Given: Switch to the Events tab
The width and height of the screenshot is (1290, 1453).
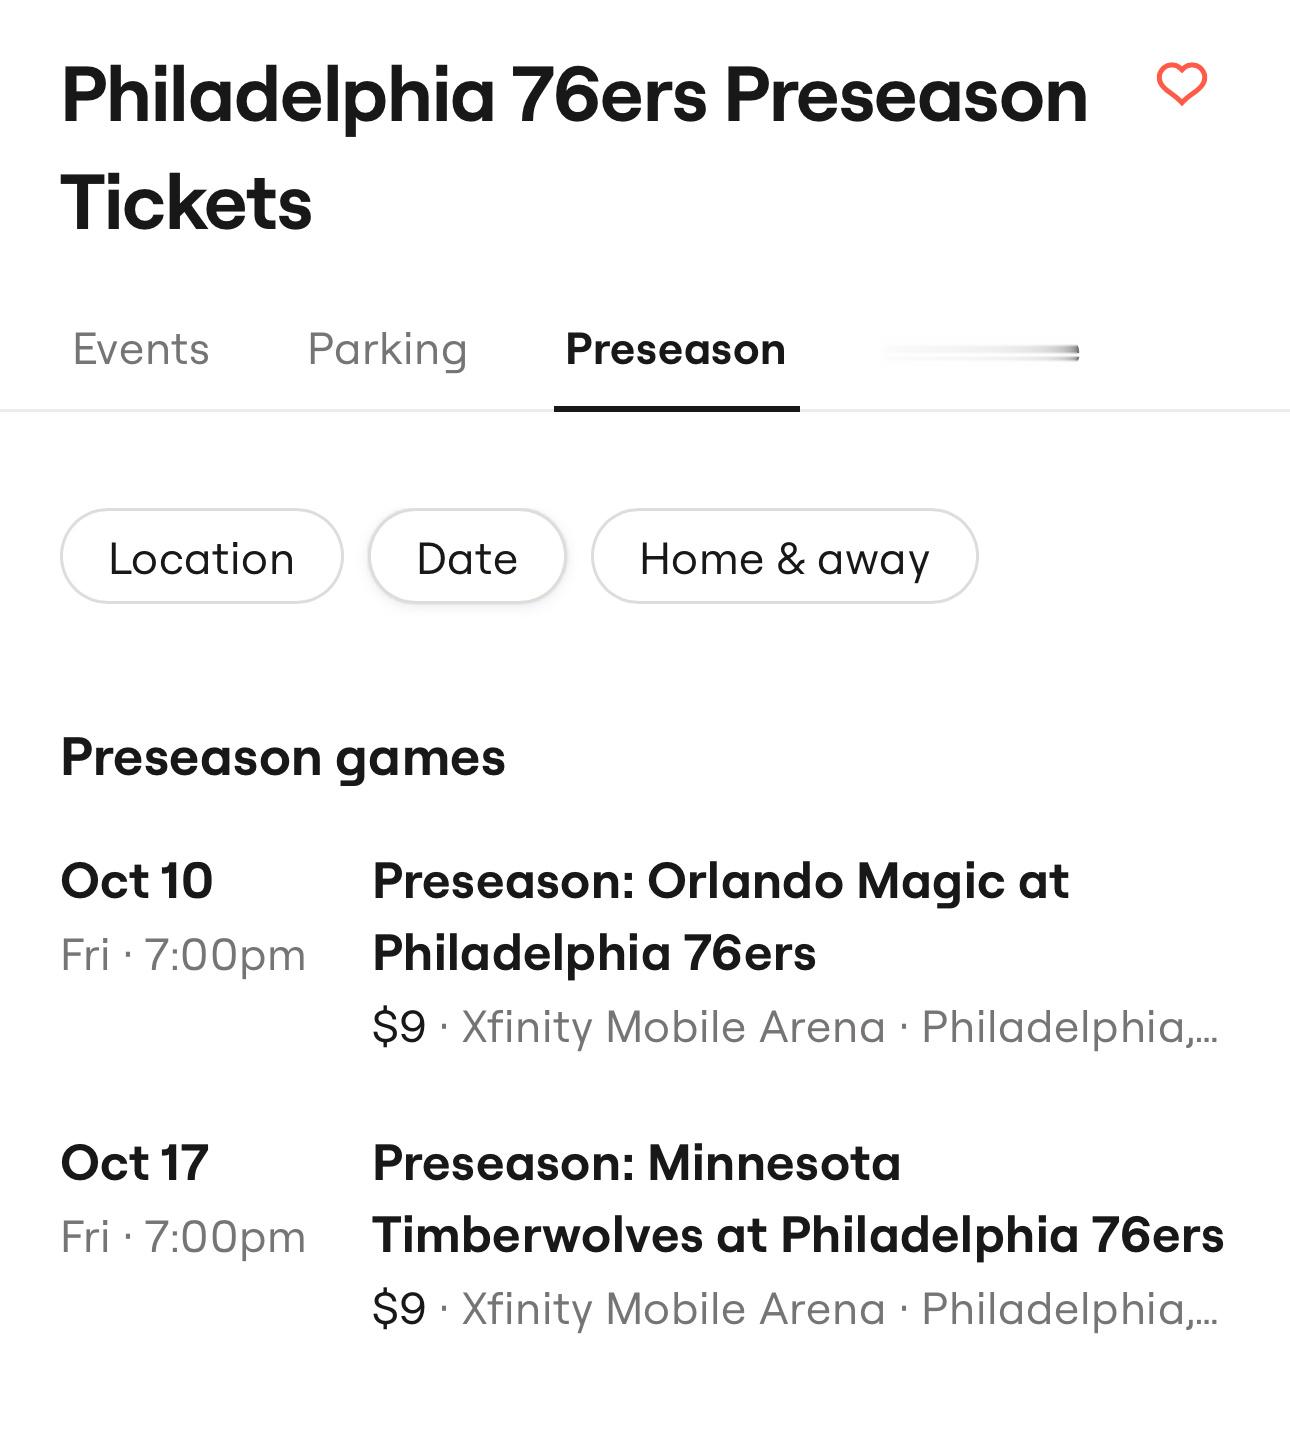Looking at the screenshot, I should click(141, 349).
